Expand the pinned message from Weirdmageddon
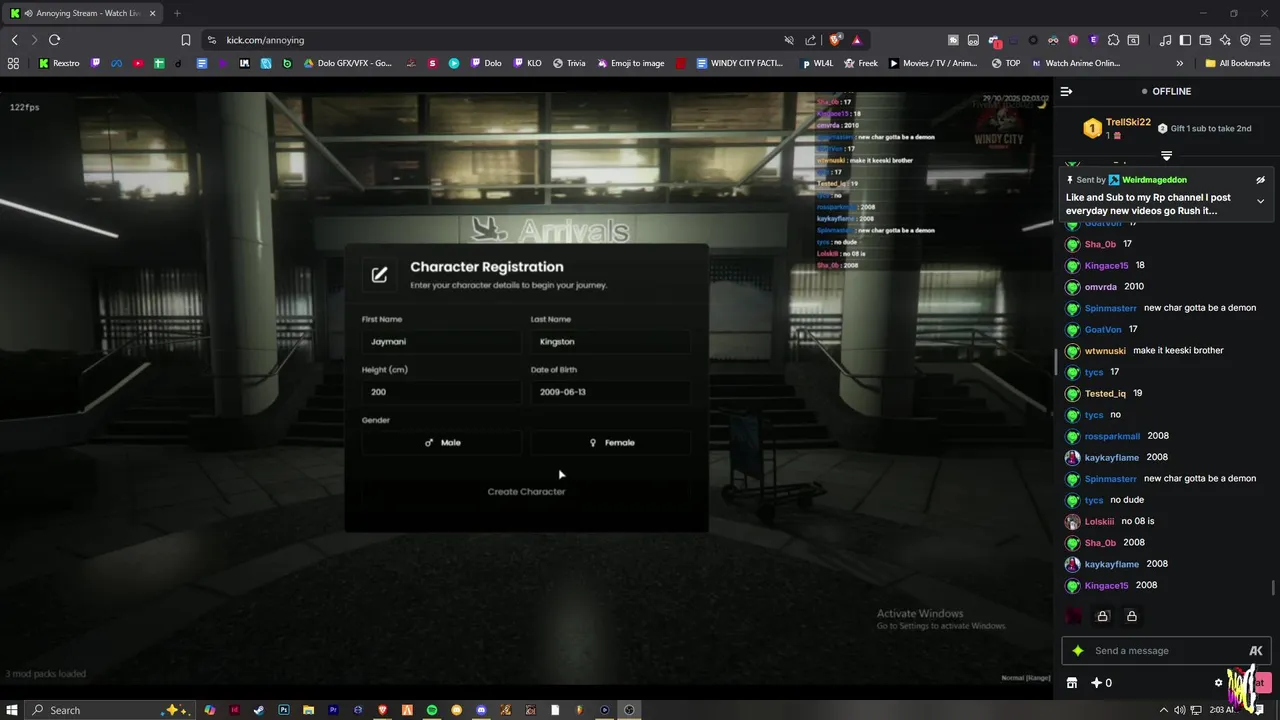This screenshot has width=1280, height=720. [1260, 201]
